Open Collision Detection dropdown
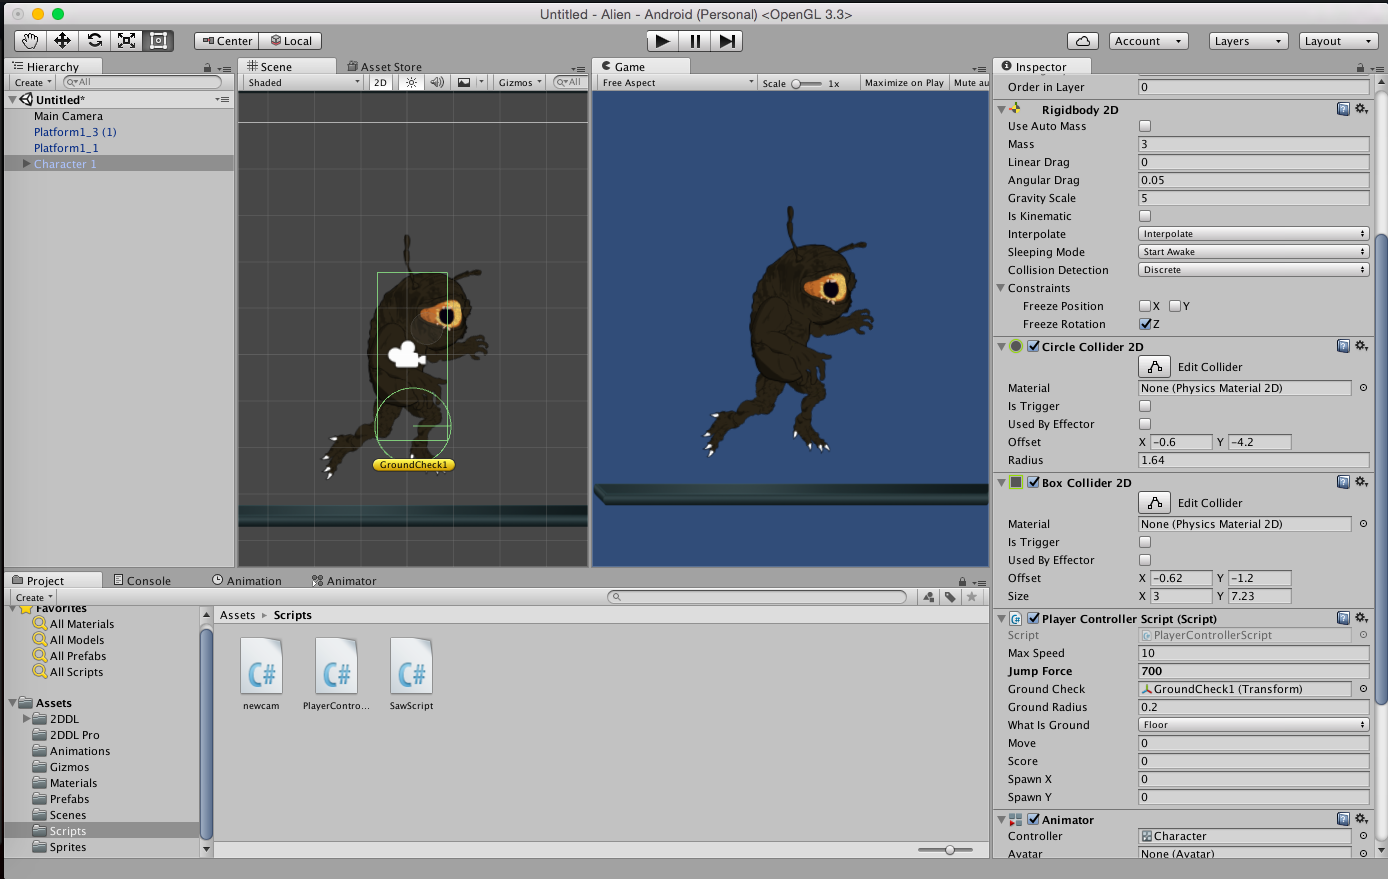 tap(1253, 270)
